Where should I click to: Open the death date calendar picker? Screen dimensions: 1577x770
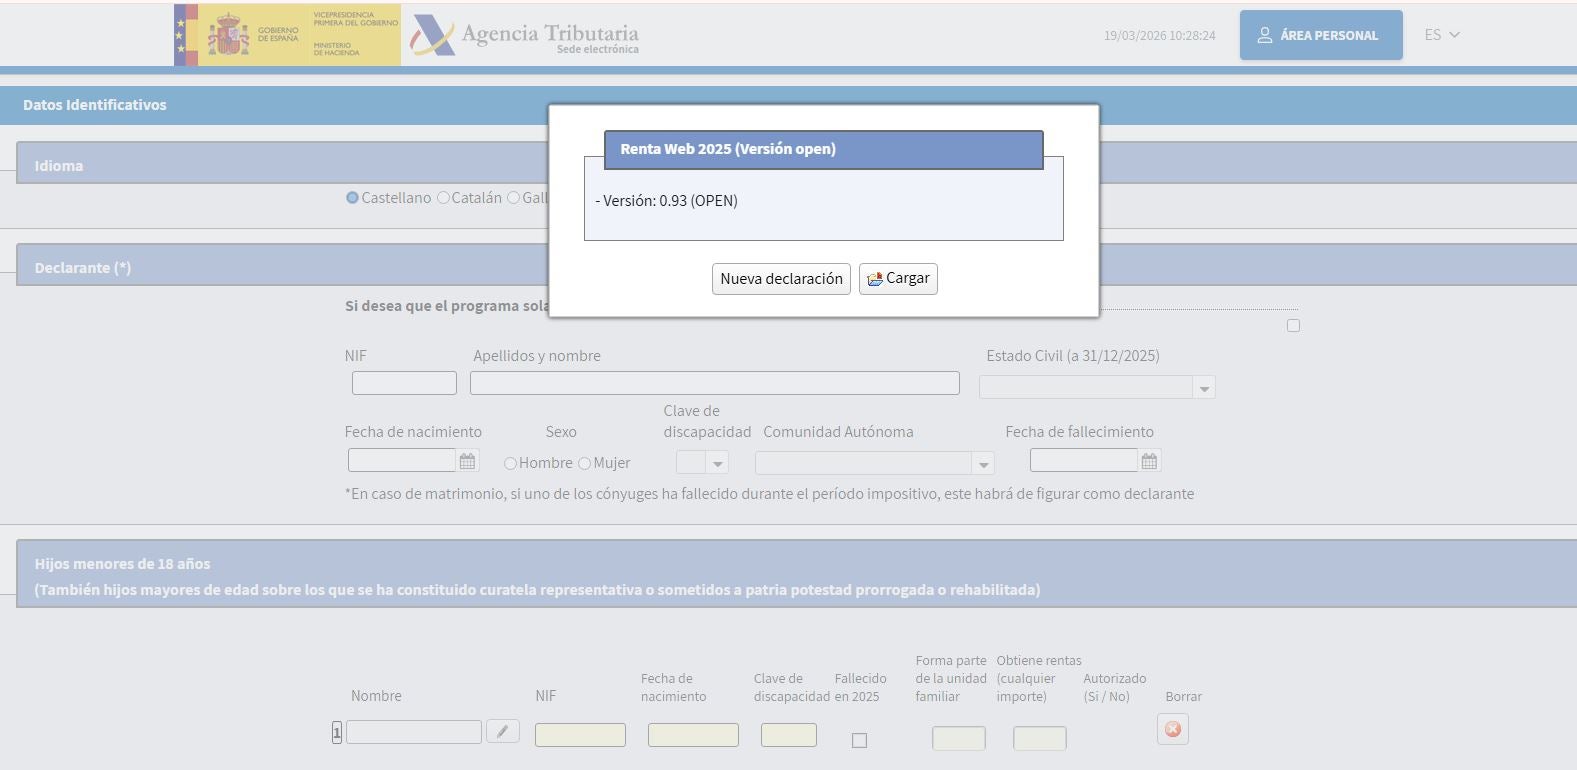click(x=1149, y=461)
